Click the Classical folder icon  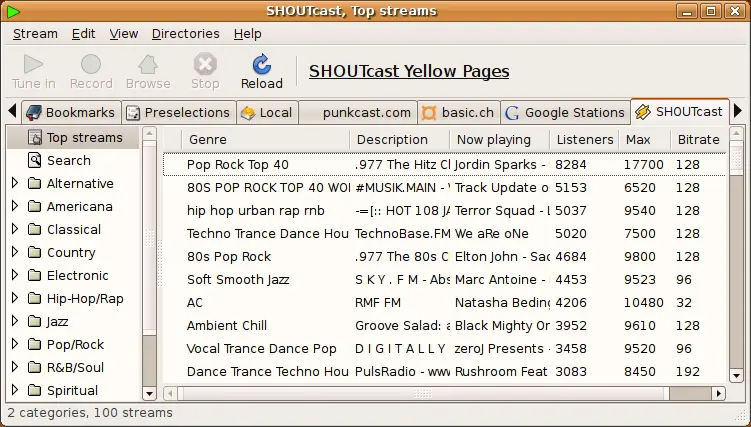point(34,229)
